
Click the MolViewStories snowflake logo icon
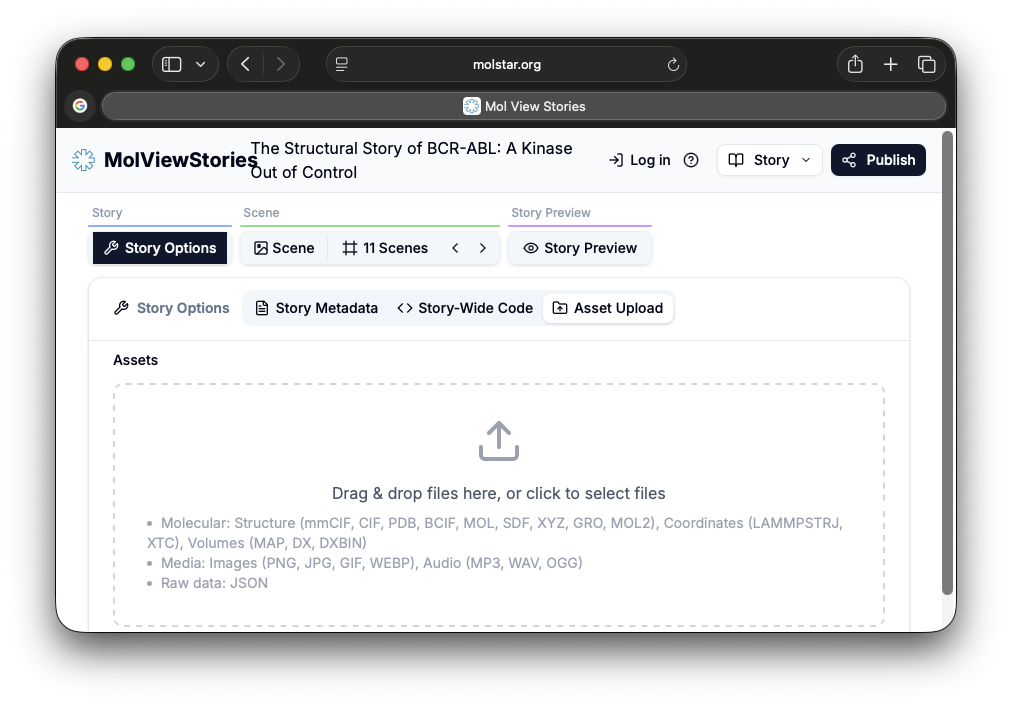click(x=84, y=160)
